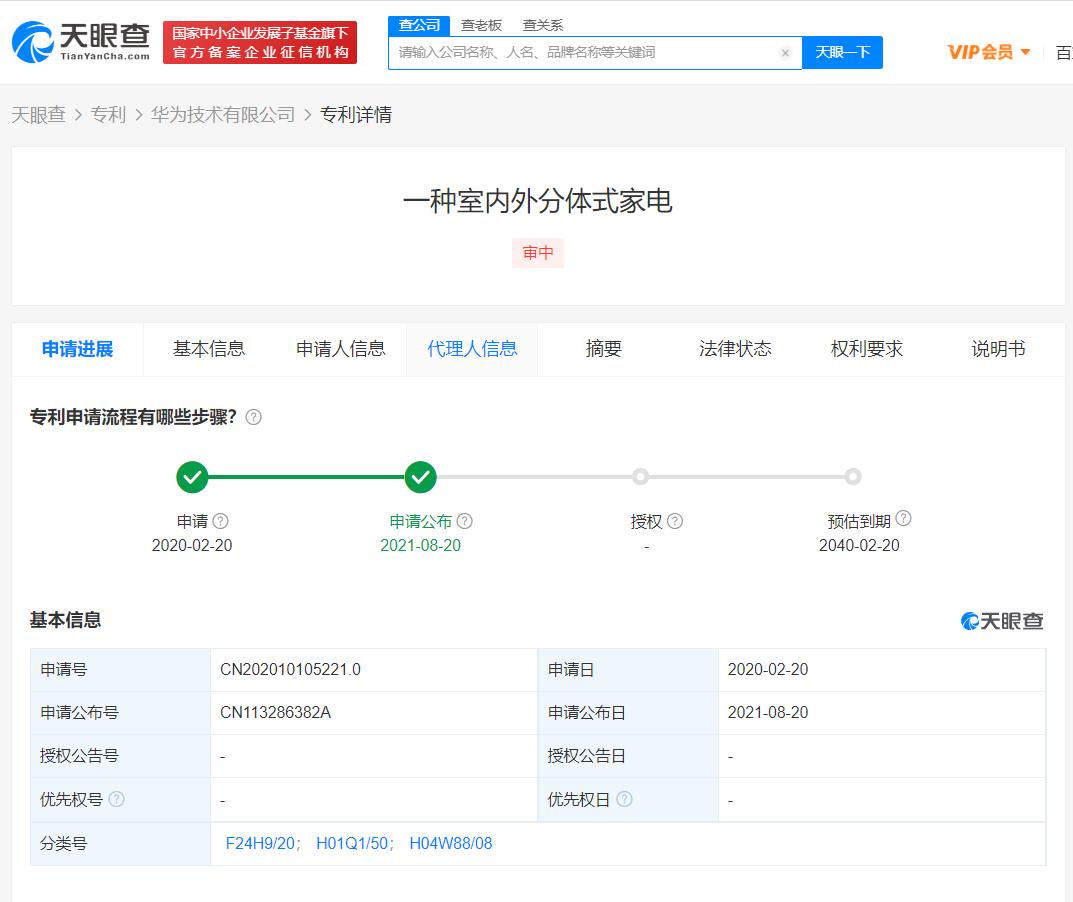Click the 预估到期 step marker

853,477
